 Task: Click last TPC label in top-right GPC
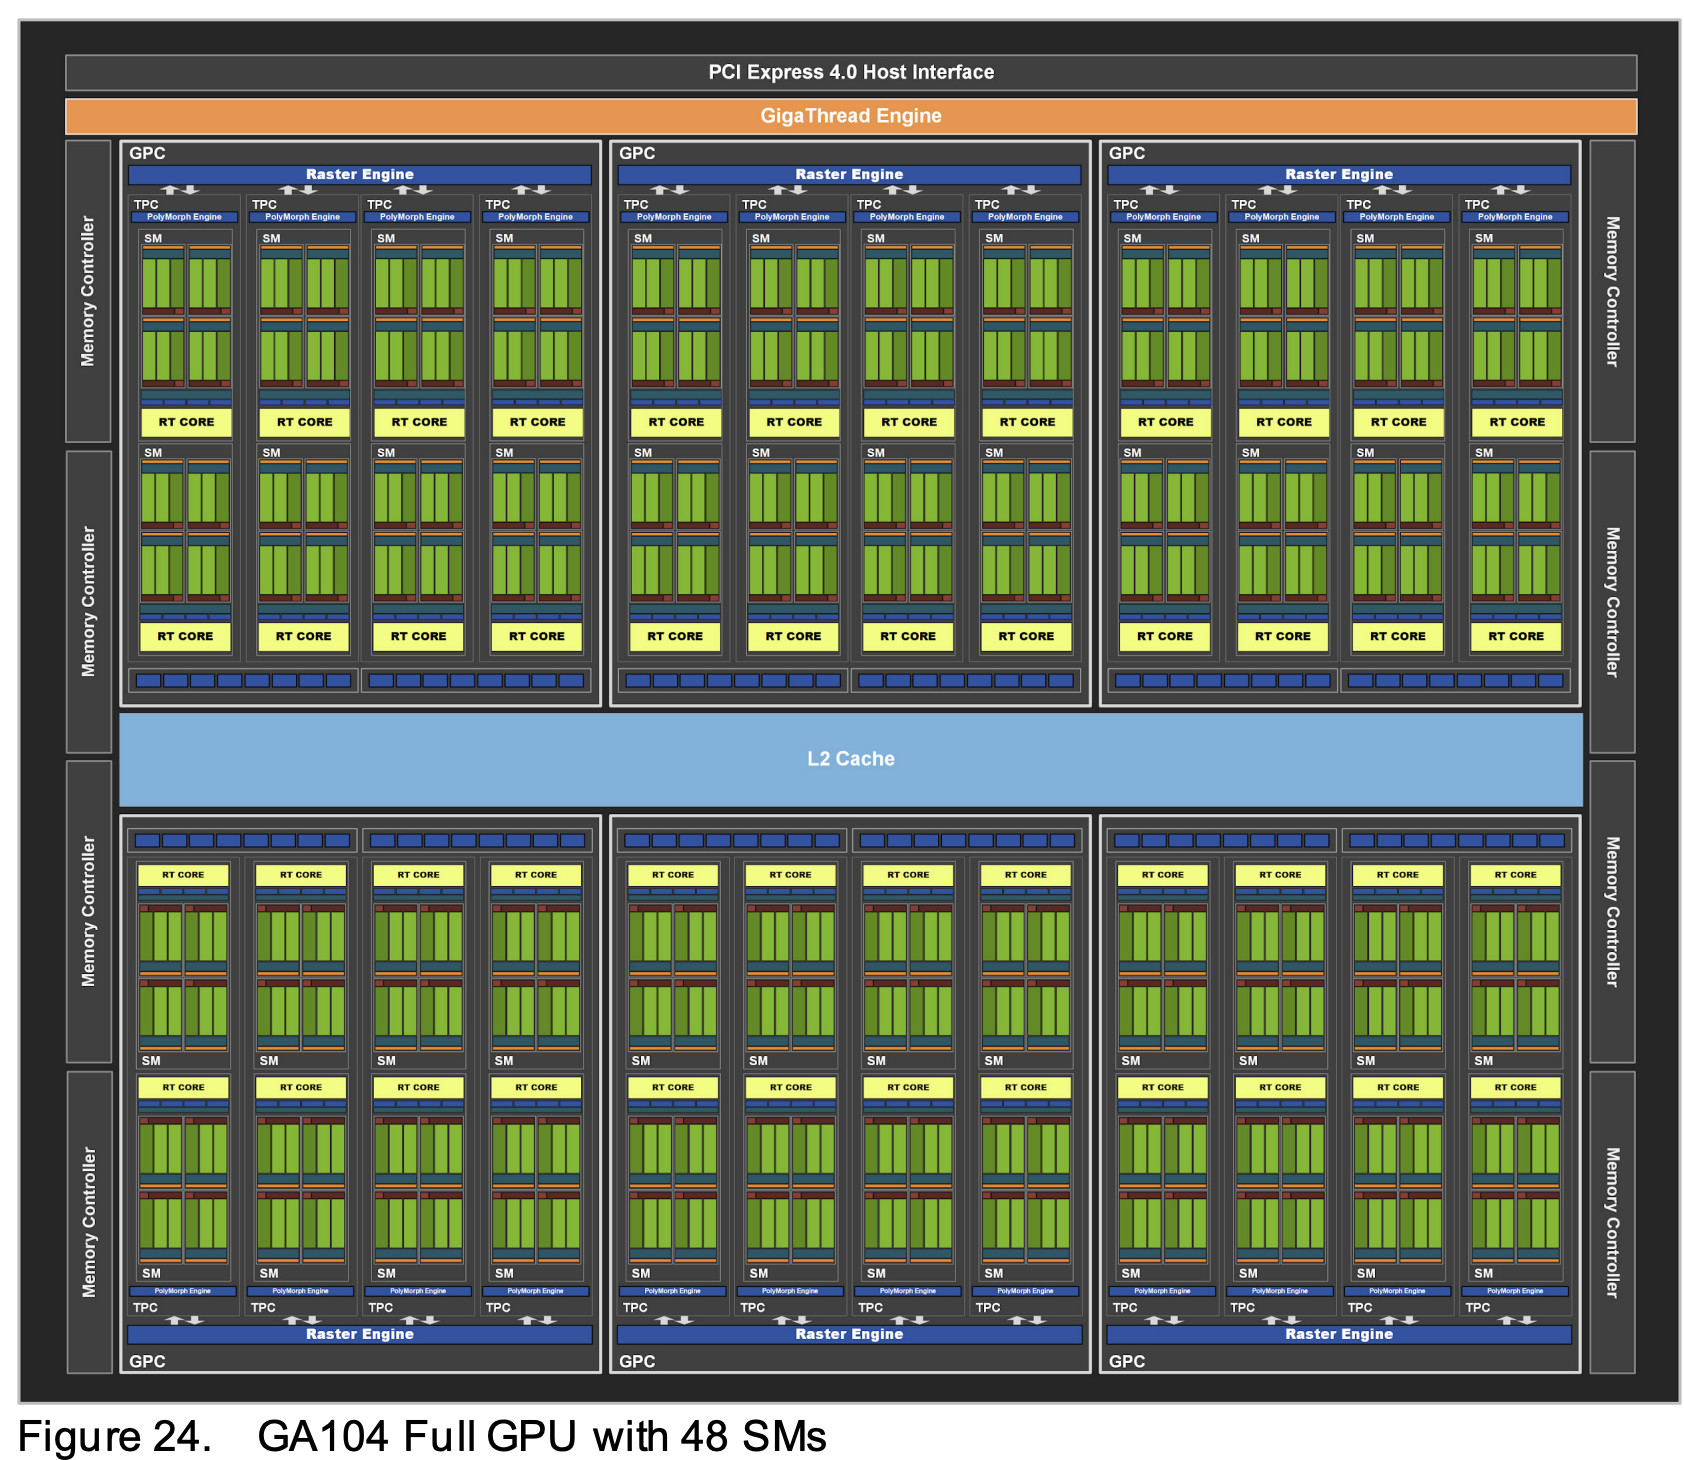coord(1477,204)
